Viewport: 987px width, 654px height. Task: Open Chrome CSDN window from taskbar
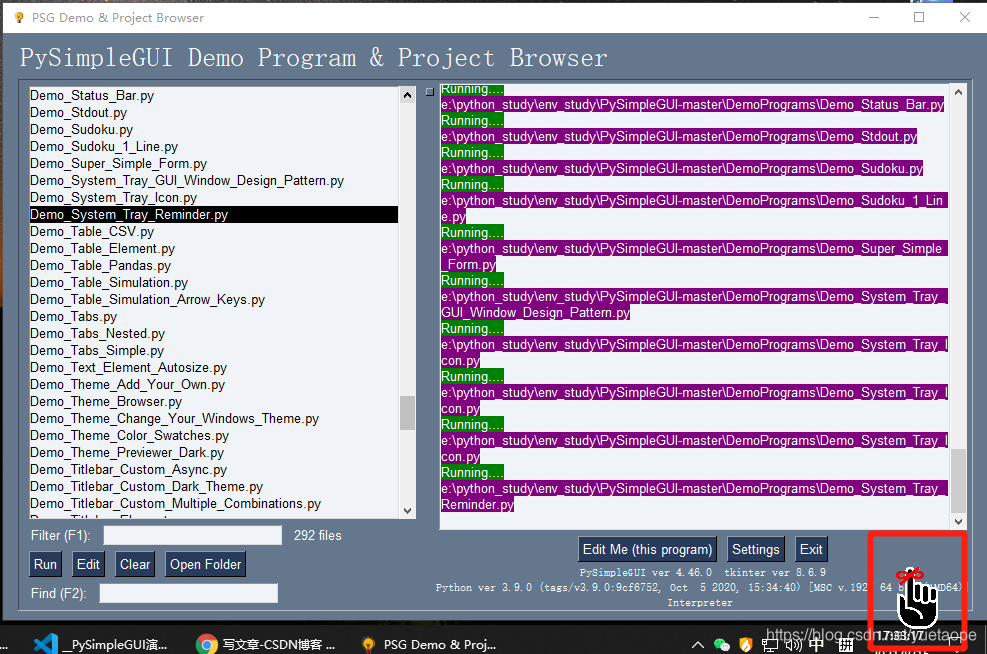[x=266, y=645]
